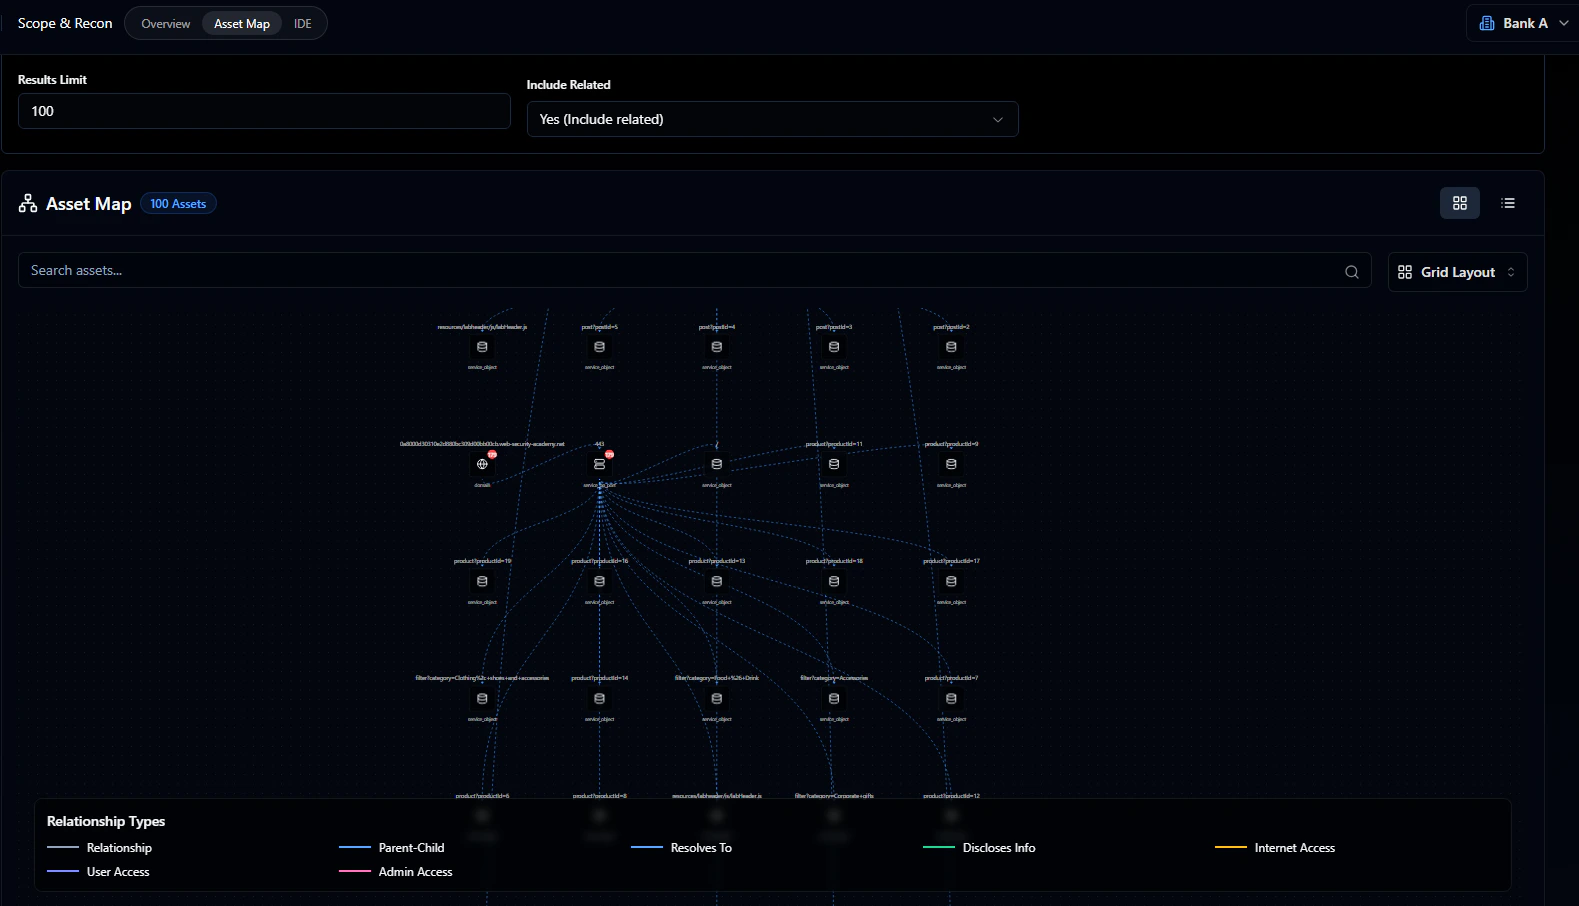Select product?productId=13 node icon
This screenshot has width=1579, height=906.
click(716, 581)
